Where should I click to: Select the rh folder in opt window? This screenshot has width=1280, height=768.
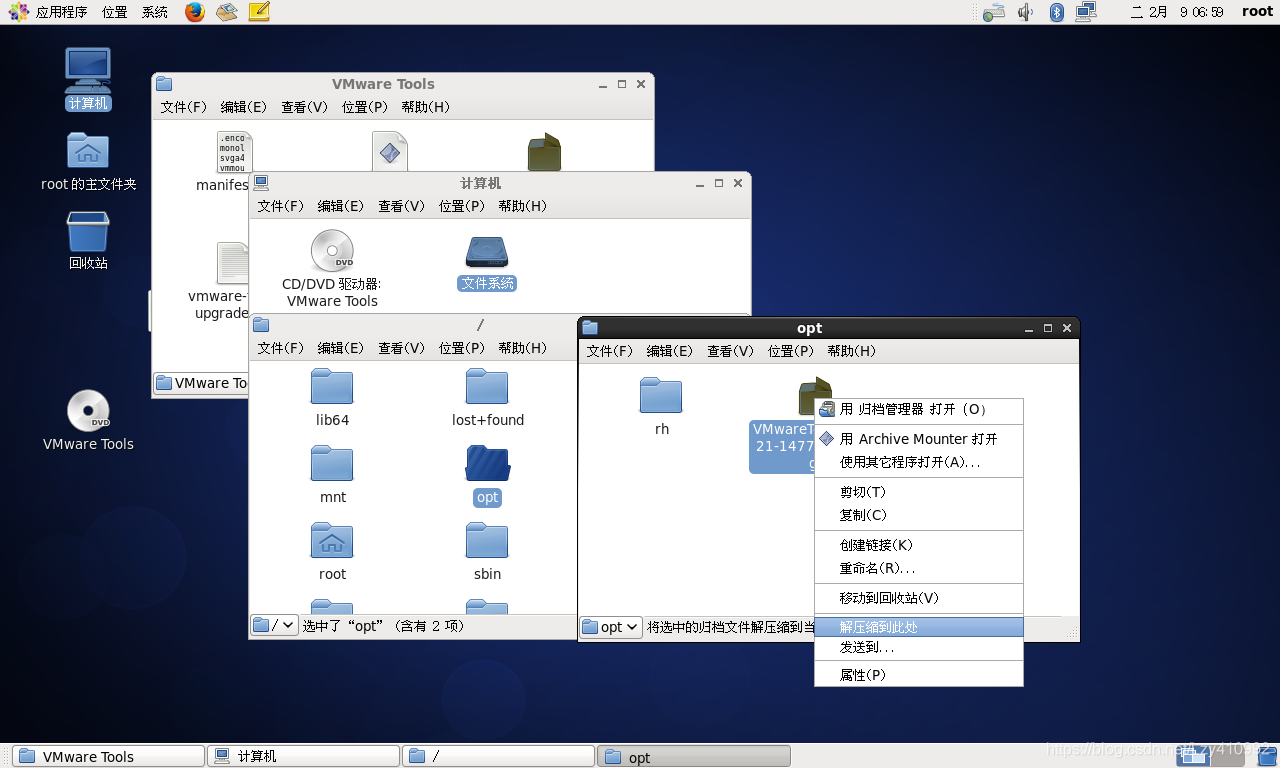(x=661, y=406)
